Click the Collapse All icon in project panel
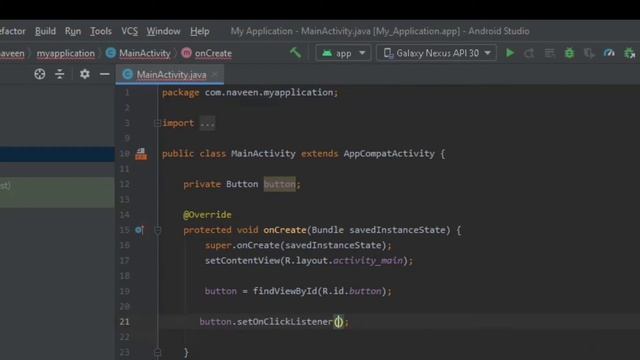 coord(60,74)
